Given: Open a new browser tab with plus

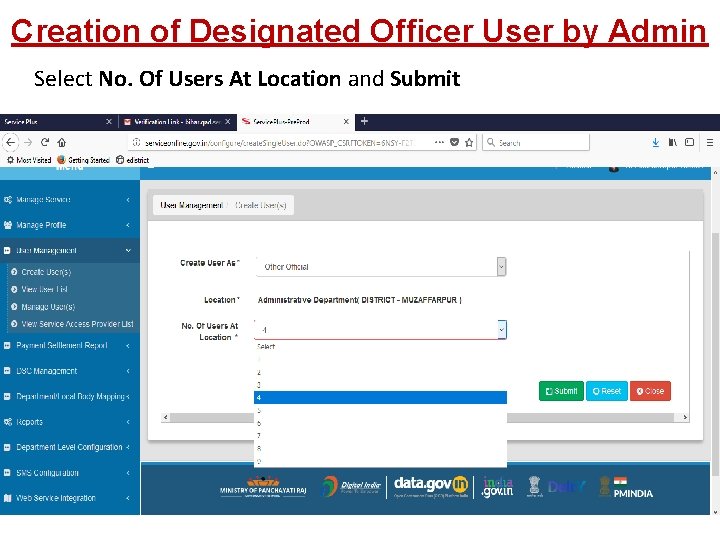Looking at the screenshot, I should click(364, 121).
